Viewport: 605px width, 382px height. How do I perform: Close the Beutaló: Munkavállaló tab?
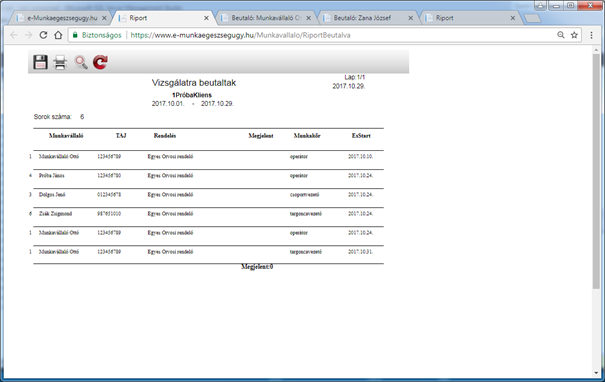point(308,18)
